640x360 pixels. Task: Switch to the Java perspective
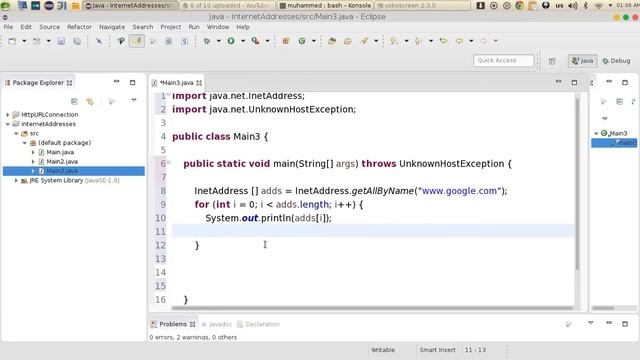tap(582, 61)
